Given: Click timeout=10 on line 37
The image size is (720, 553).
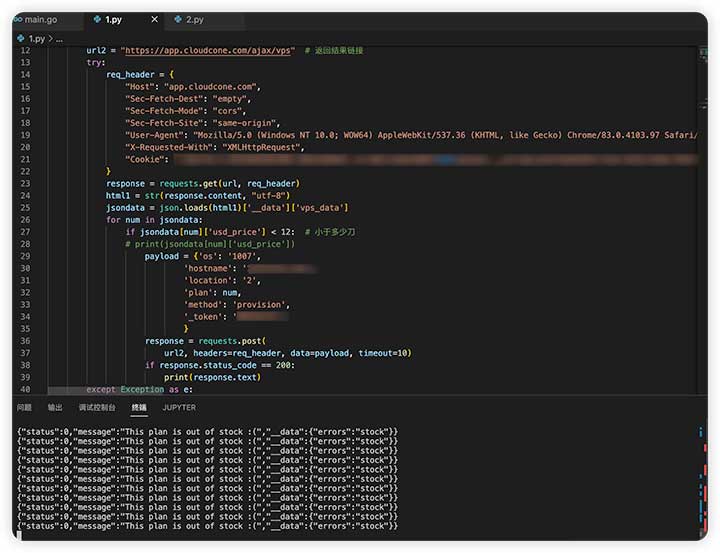Looking at the screenshot, I should click(383, 353).
